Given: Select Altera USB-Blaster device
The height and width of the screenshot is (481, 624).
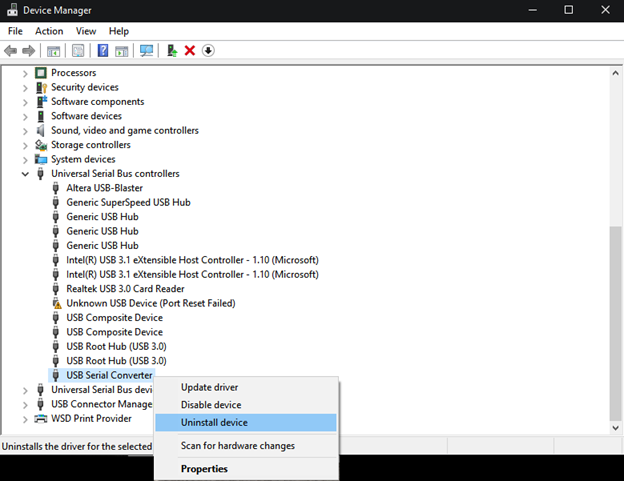Looking at the screenshot, I should point(104,188).
